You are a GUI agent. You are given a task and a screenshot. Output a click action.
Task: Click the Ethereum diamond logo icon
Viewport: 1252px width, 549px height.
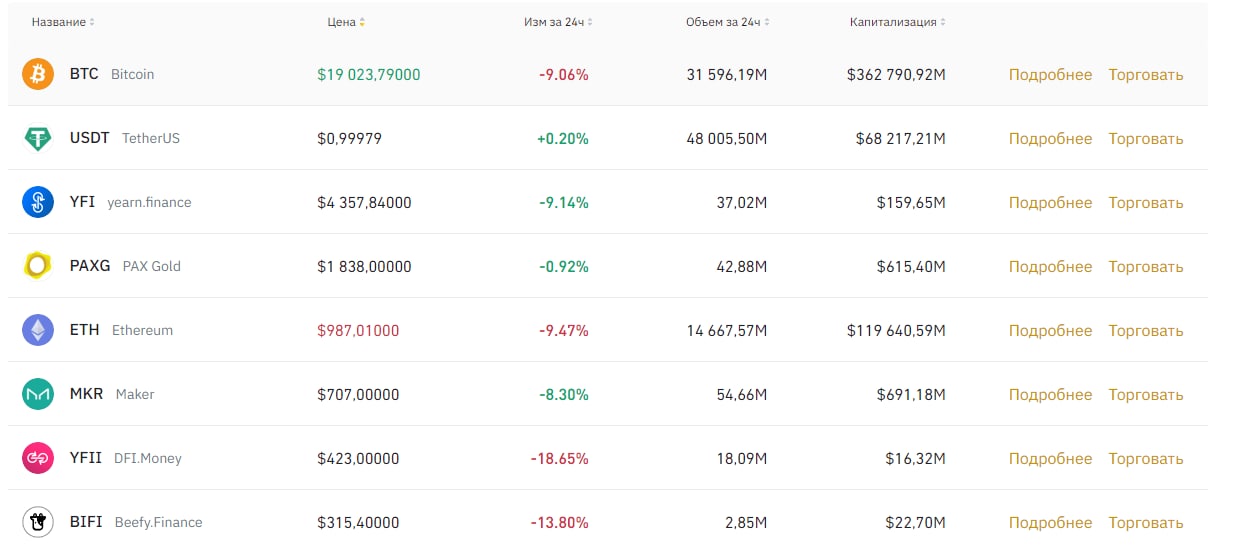click(x=38, y=330)
